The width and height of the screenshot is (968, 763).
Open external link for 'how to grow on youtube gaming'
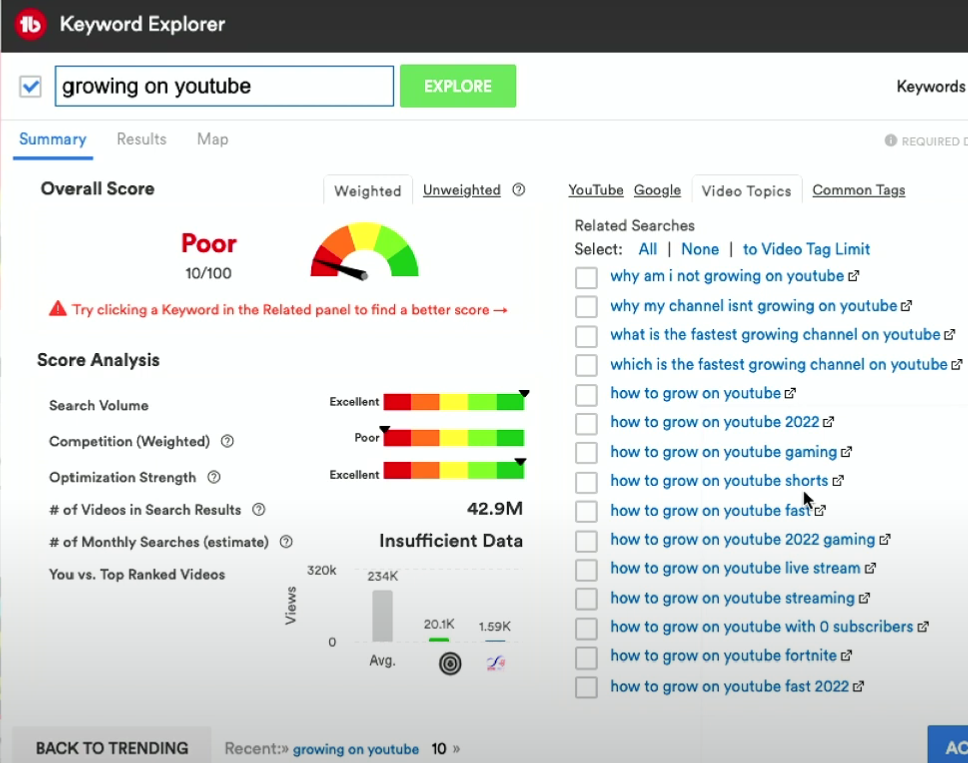tap(846, 452)
